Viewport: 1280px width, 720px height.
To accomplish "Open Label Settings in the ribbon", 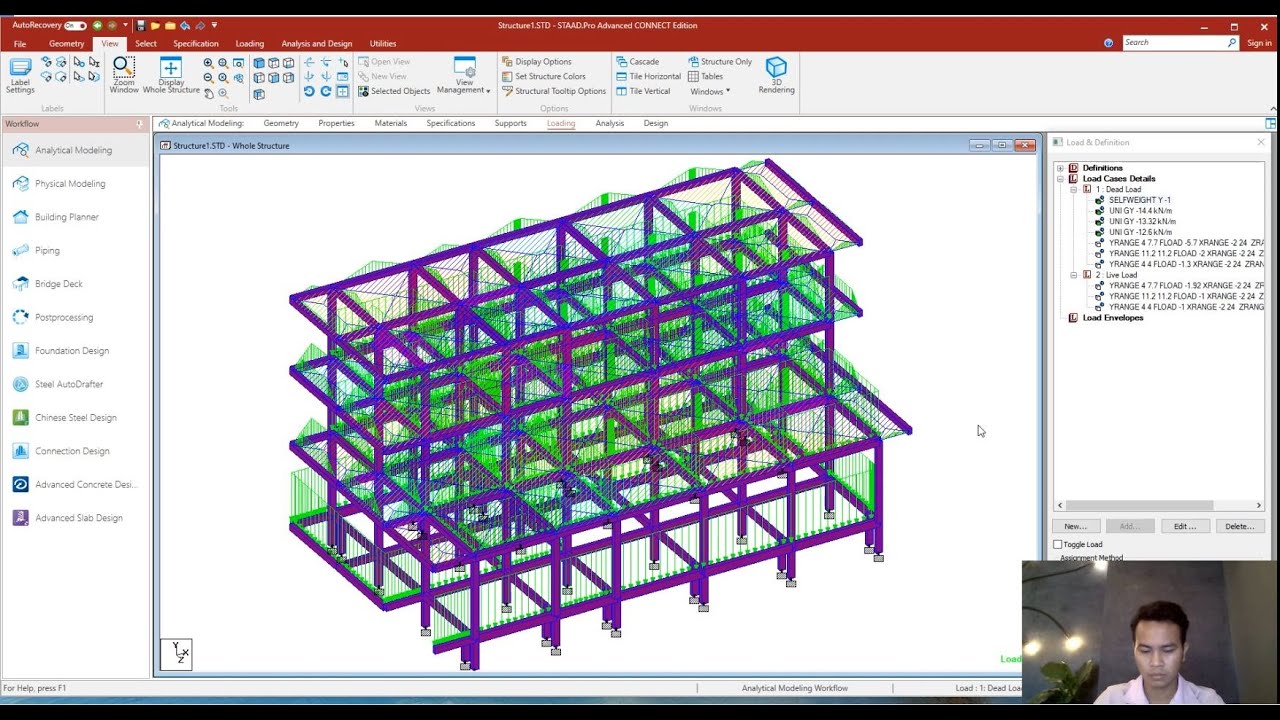I will point(20,76).
